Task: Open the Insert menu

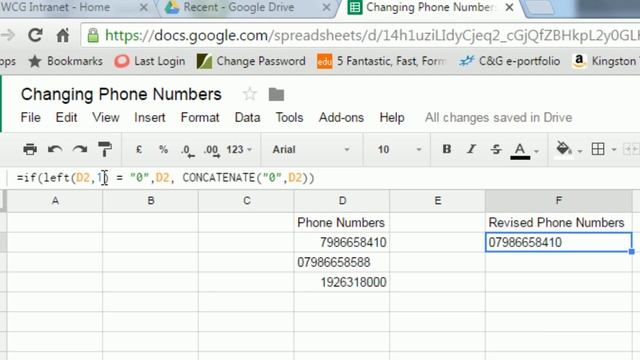Action: tap(150, 118)
